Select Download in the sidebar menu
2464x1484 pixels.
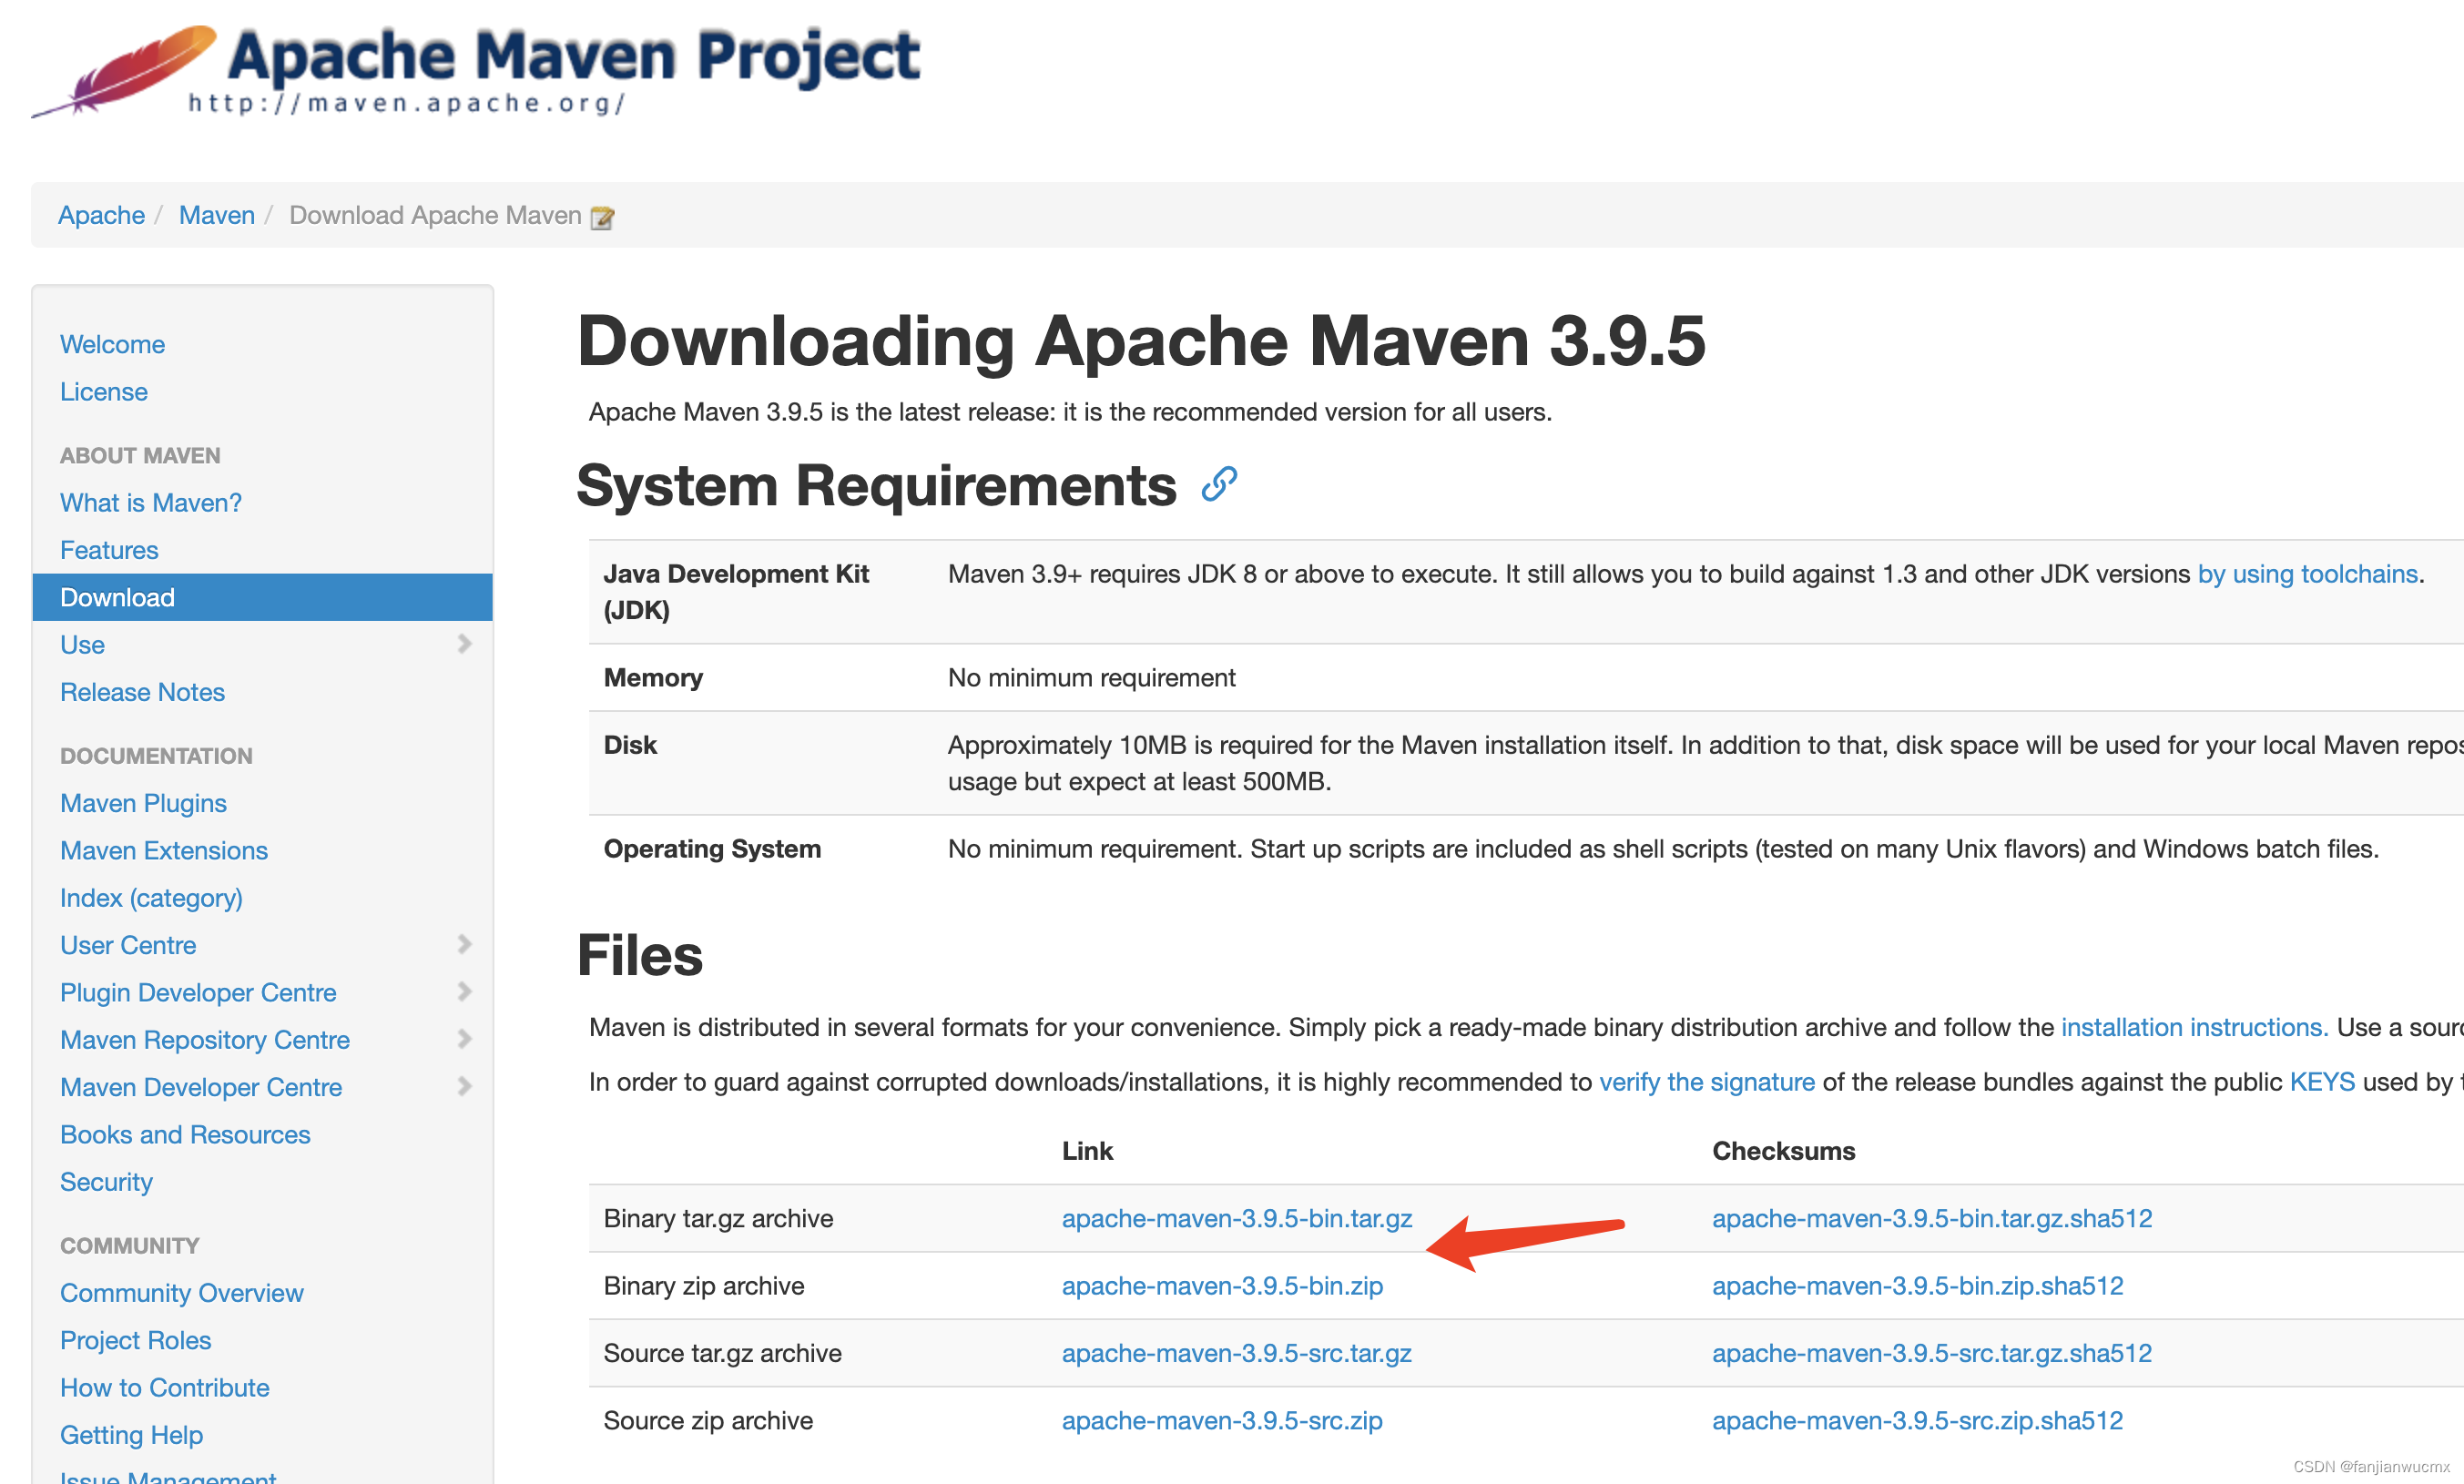(x=117, y=597)
